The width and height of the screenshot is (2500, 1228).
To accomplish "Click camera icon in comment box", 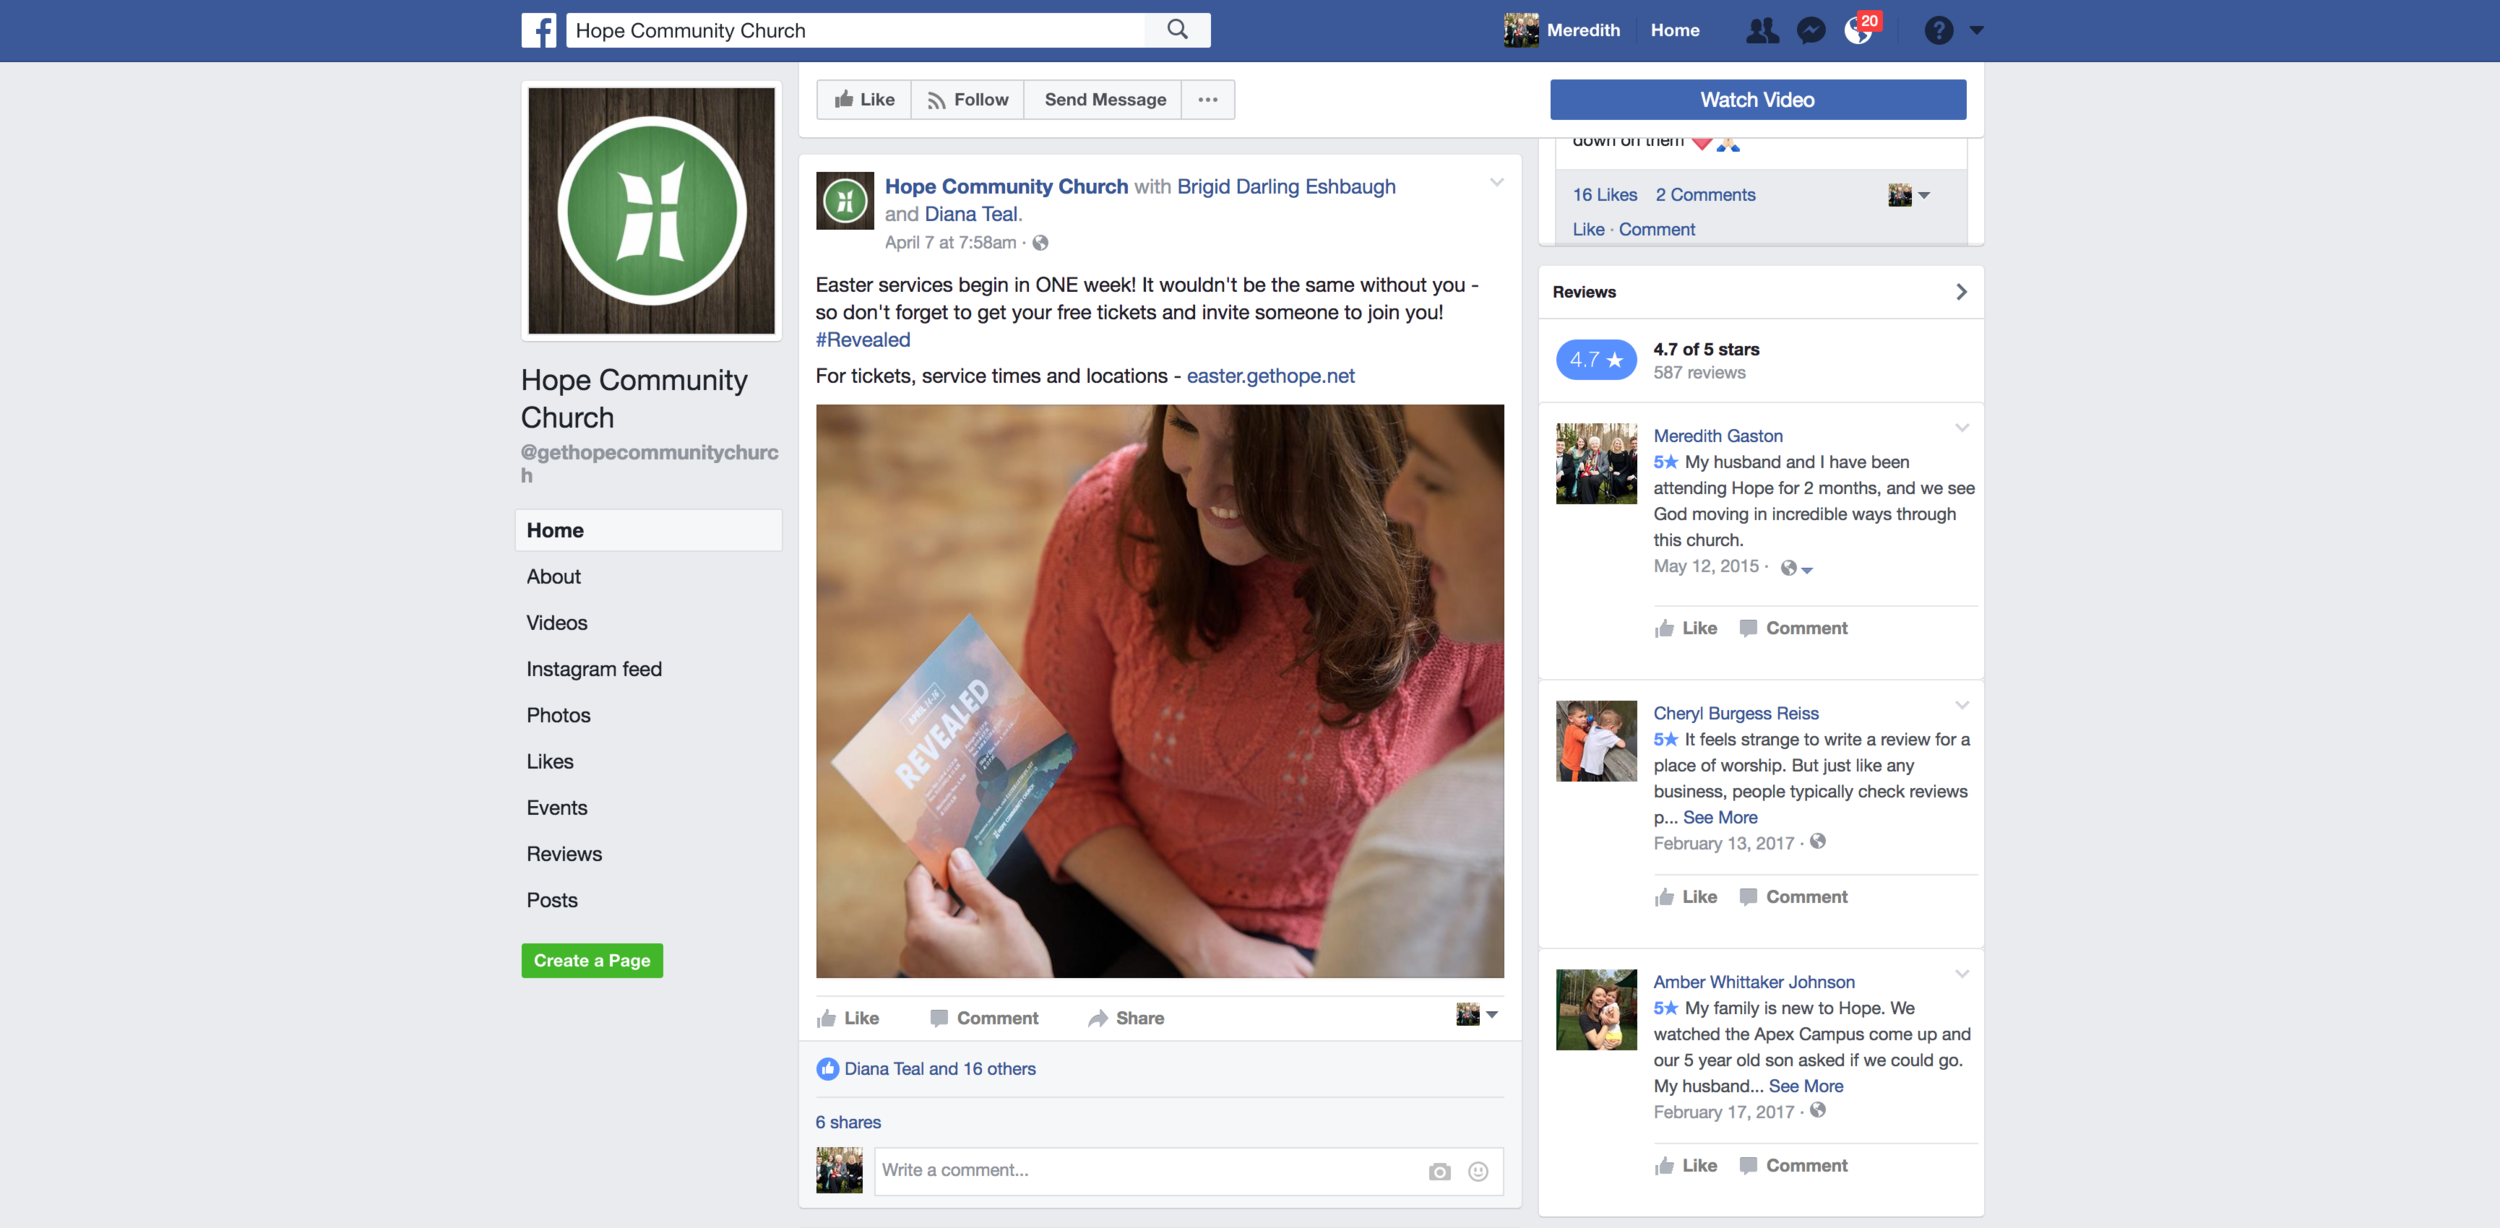I will tap(1439, 1171).
